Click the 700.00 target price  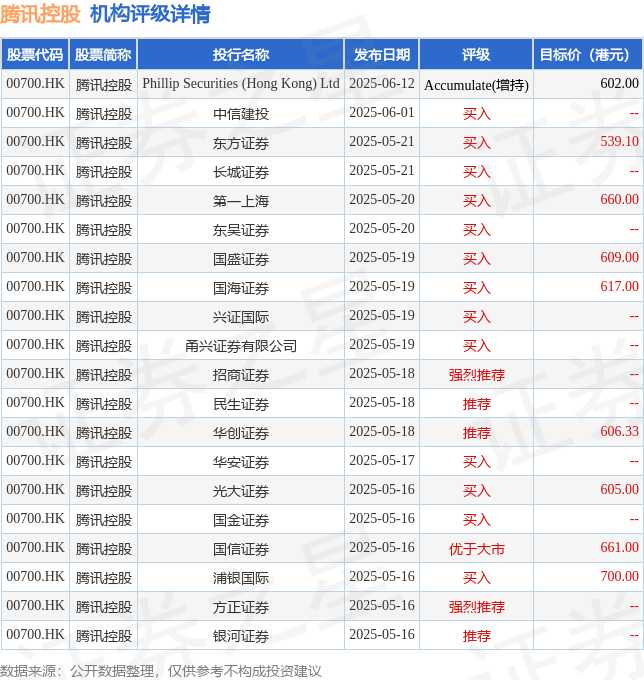(619, 577)
